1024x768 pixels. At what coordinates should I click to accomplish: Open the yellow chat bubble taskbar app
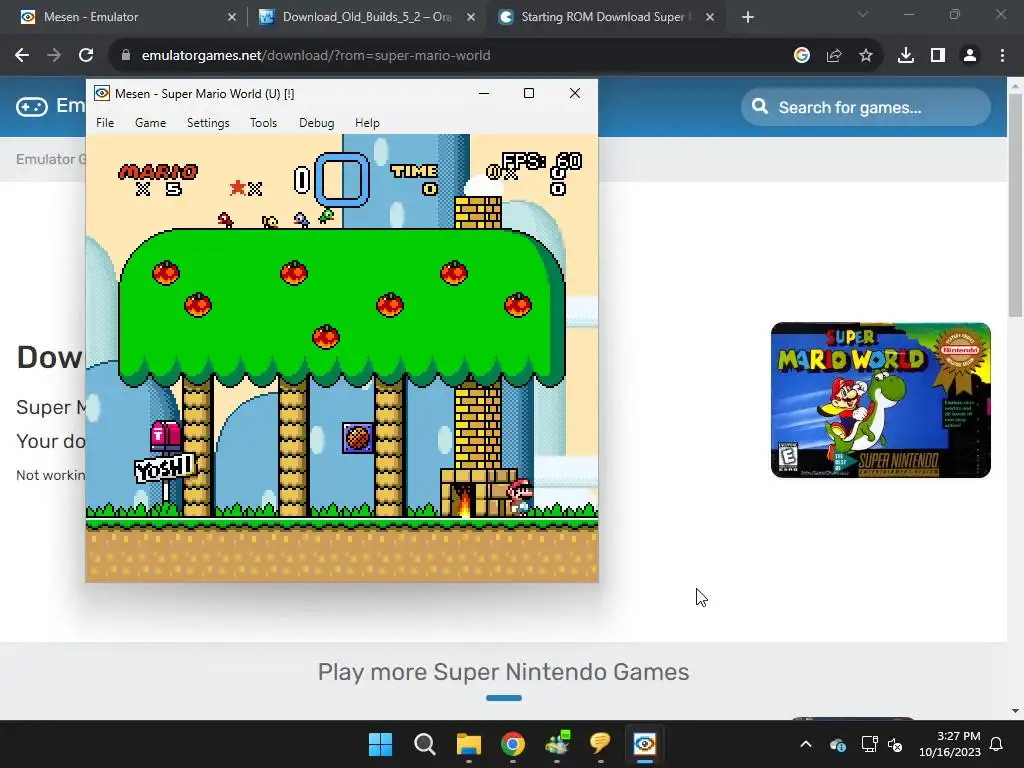[600, 743]
